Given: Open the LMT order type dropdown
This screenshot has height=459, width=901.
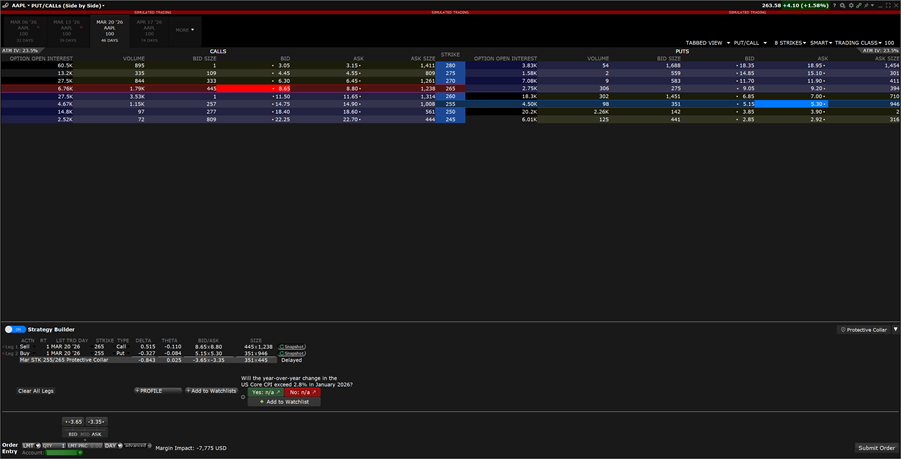Looking at the screenshot, I should 31,445.
